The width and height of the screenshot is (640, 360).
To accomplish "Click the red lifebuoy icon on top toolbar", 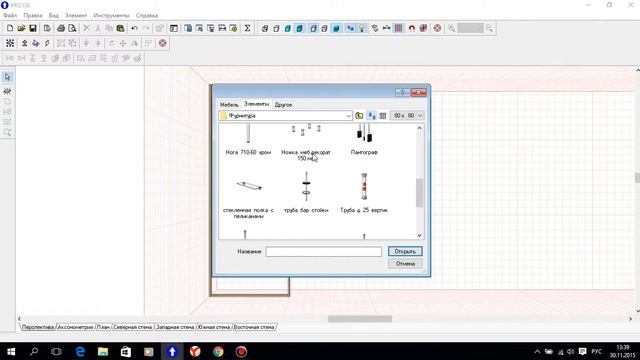I will coord(437,28).
